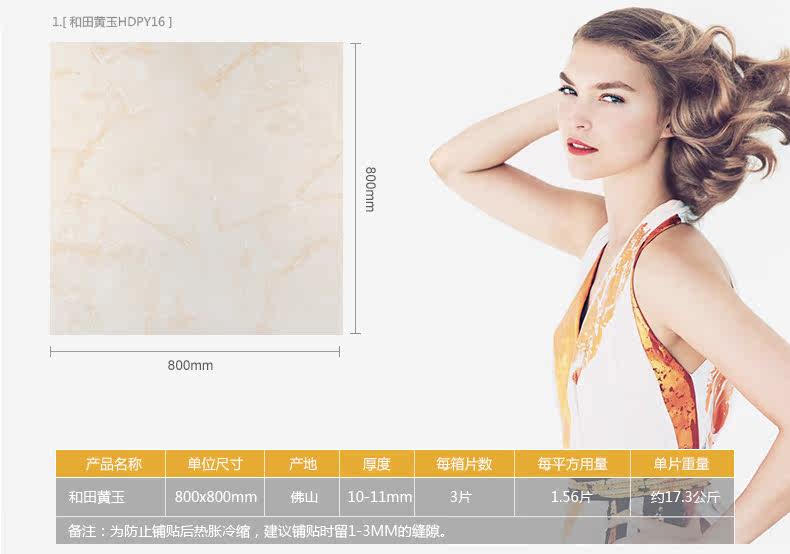Click the 和田黄玉HDPY16 product title
Viewport: 790px width, 554px height.
tap(111, 20)
